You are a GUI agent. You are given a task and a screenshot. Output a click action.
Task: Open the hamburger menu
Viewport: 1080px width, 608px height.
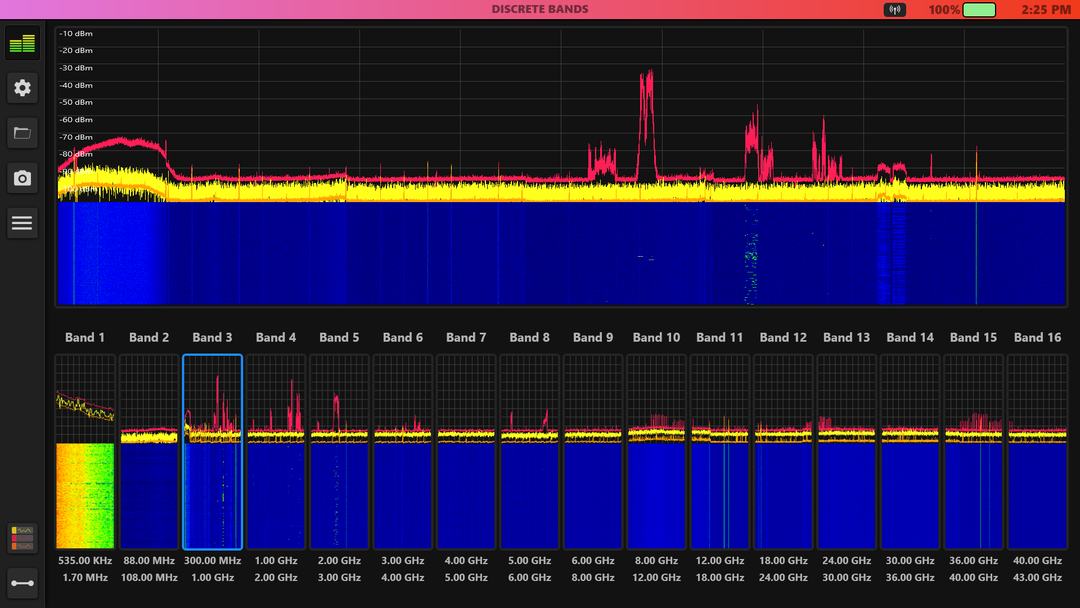coord(22,224)
